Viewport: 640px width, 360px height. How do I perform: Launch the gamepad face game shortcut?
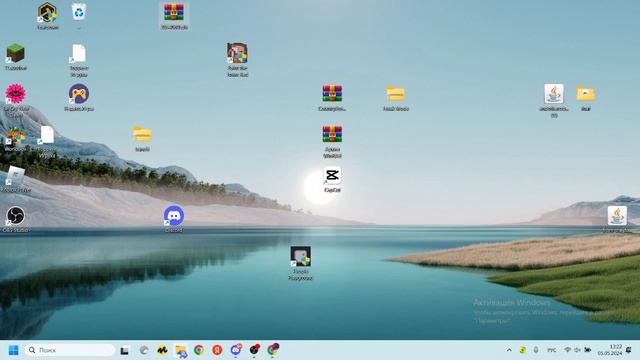(79, 94)
